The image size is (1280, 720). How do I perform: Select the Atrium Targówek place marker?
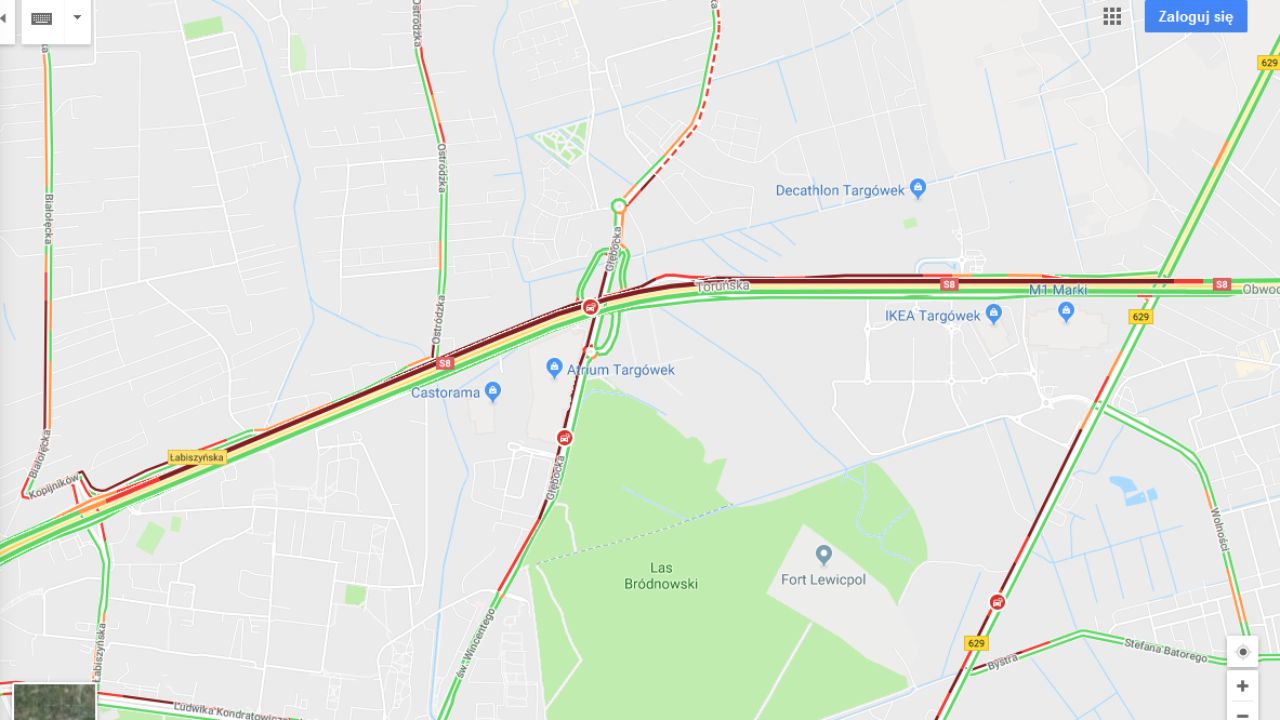pos(555,369)
